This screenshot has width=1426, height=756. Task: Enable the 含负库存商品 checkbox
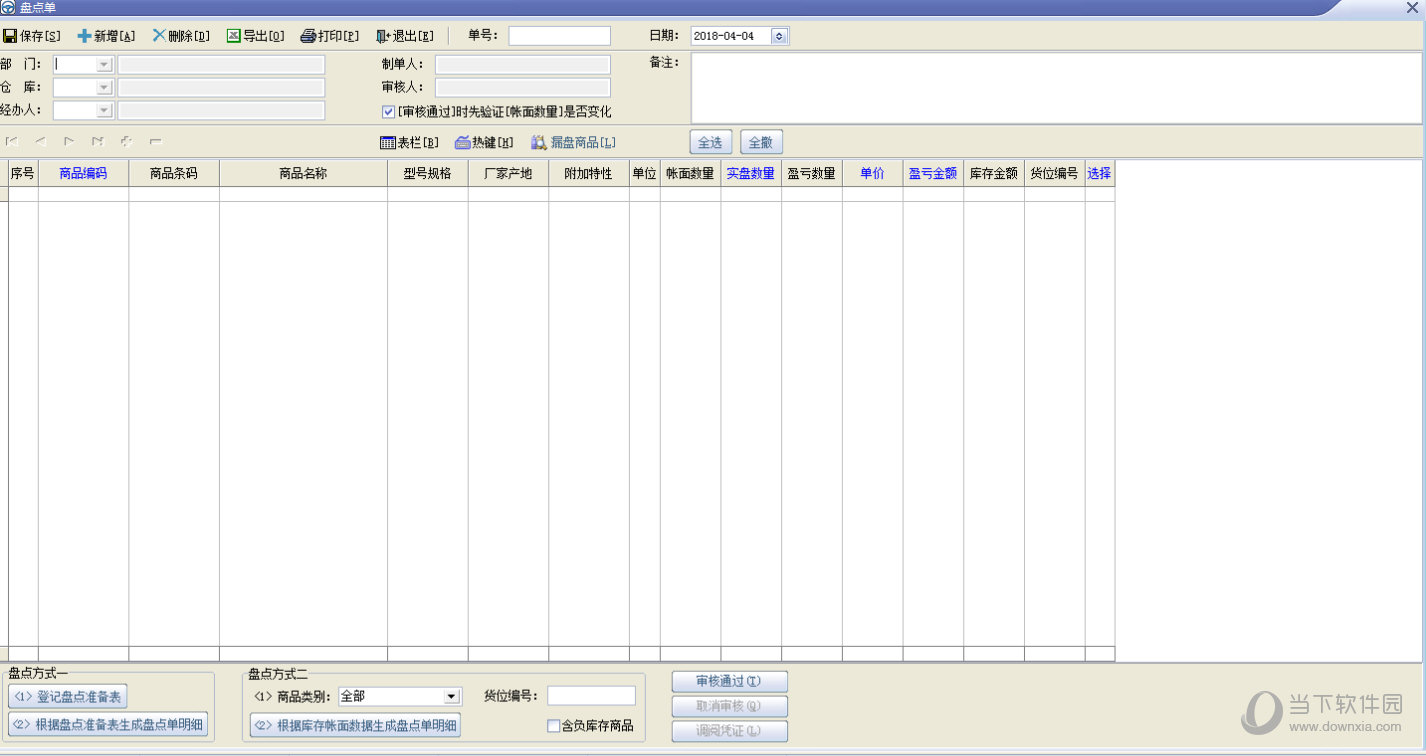coord(553,726)
